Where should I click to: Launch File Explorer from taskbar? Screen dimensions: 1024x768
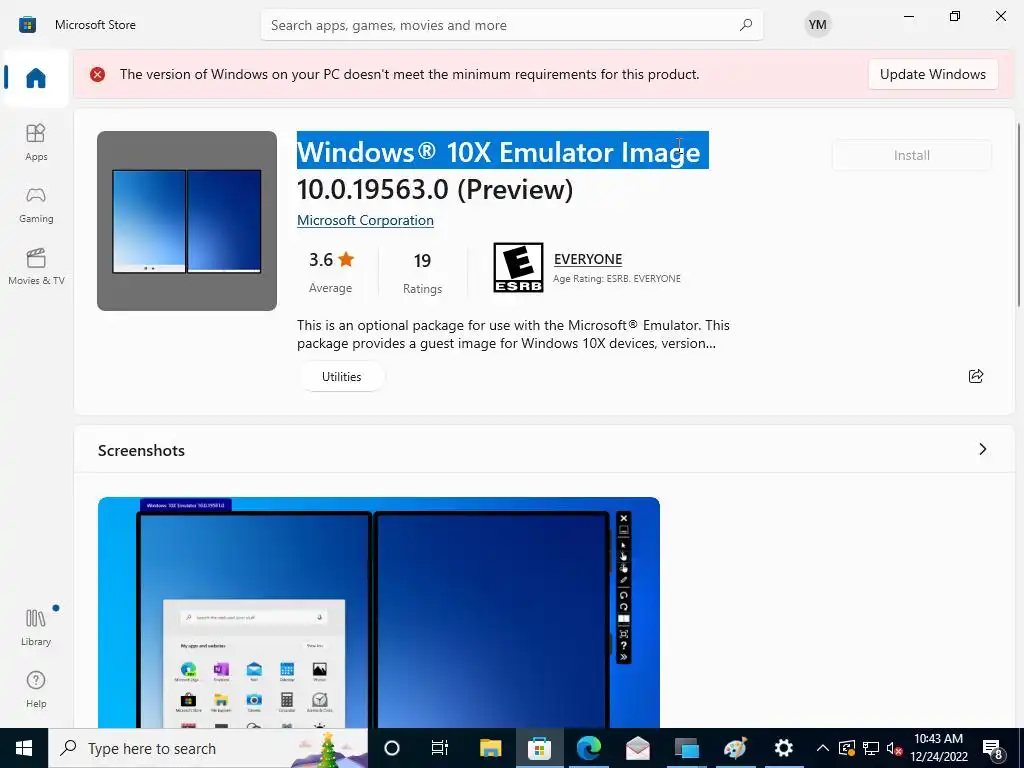(490, 748)
